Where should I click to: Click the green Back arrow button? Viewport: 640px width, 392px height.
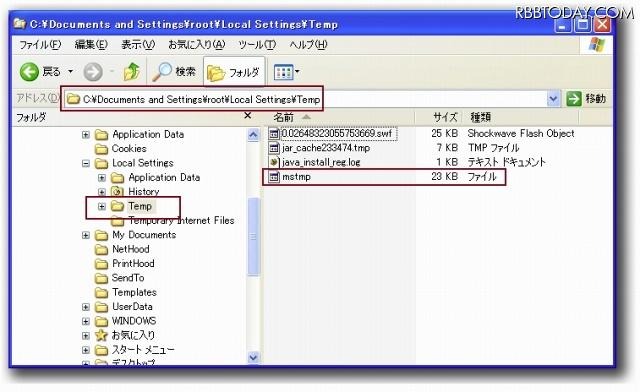tap(29, 72)
